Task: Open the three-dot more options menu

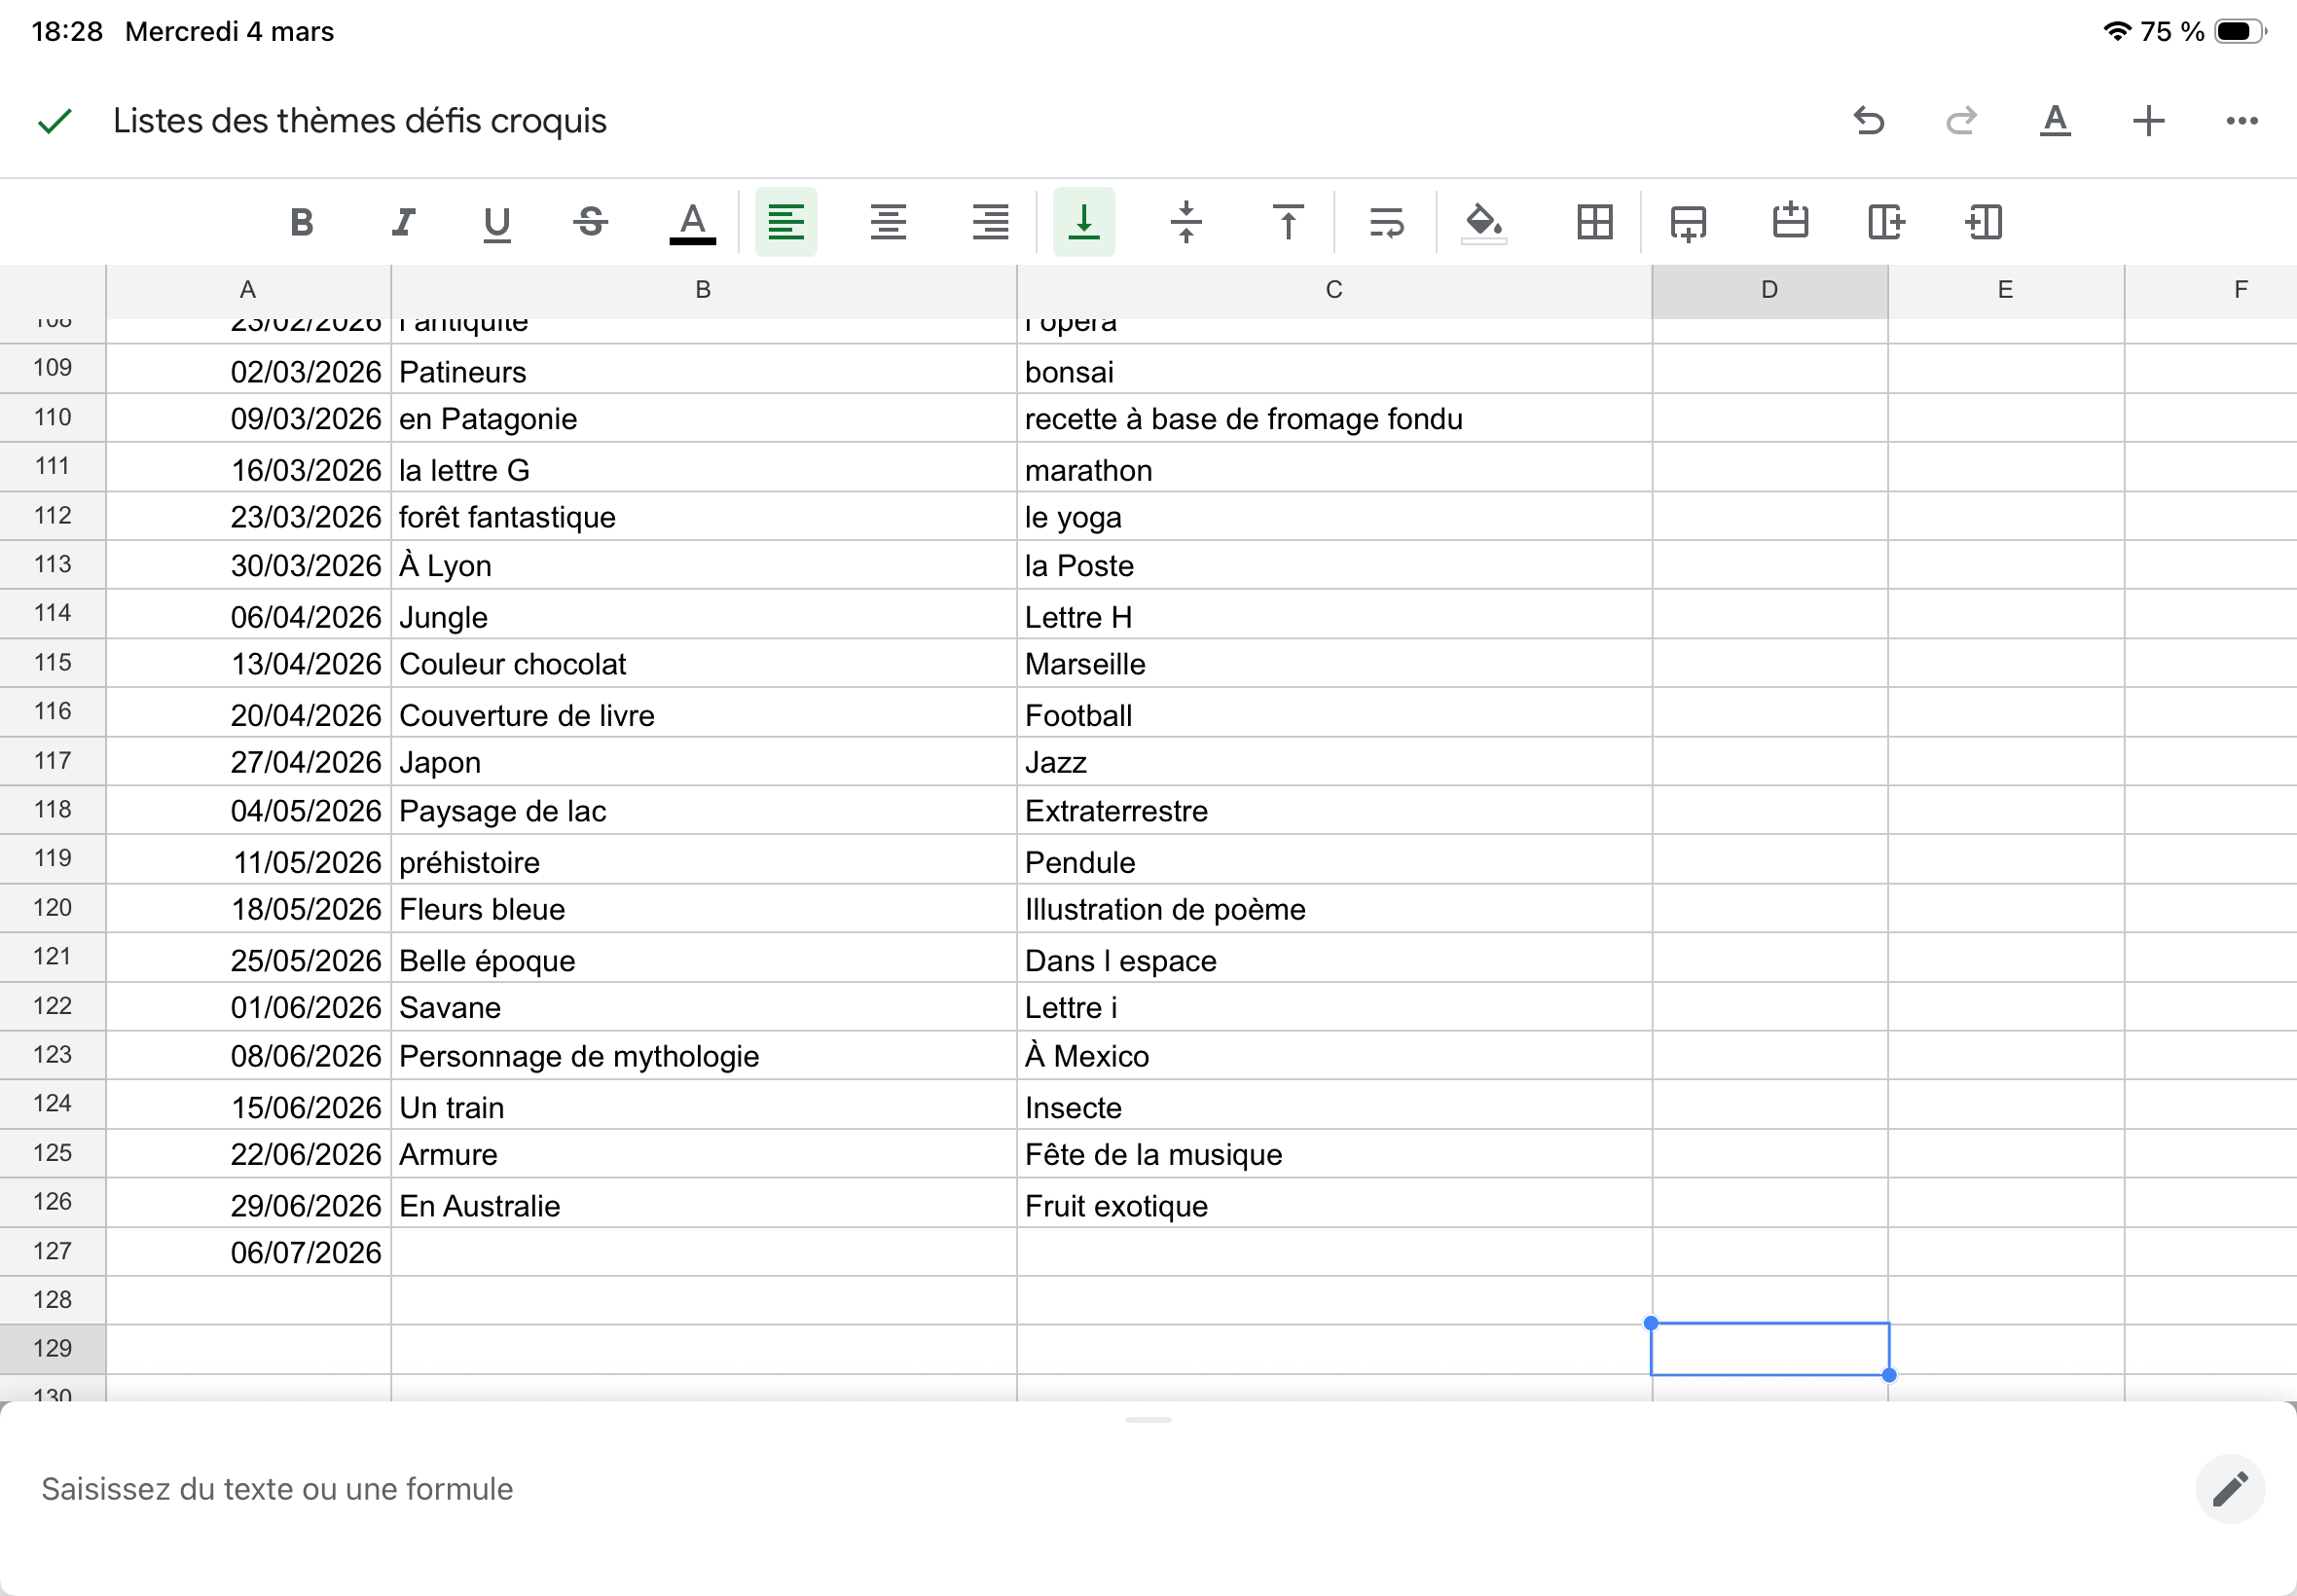Action: 2241,121
